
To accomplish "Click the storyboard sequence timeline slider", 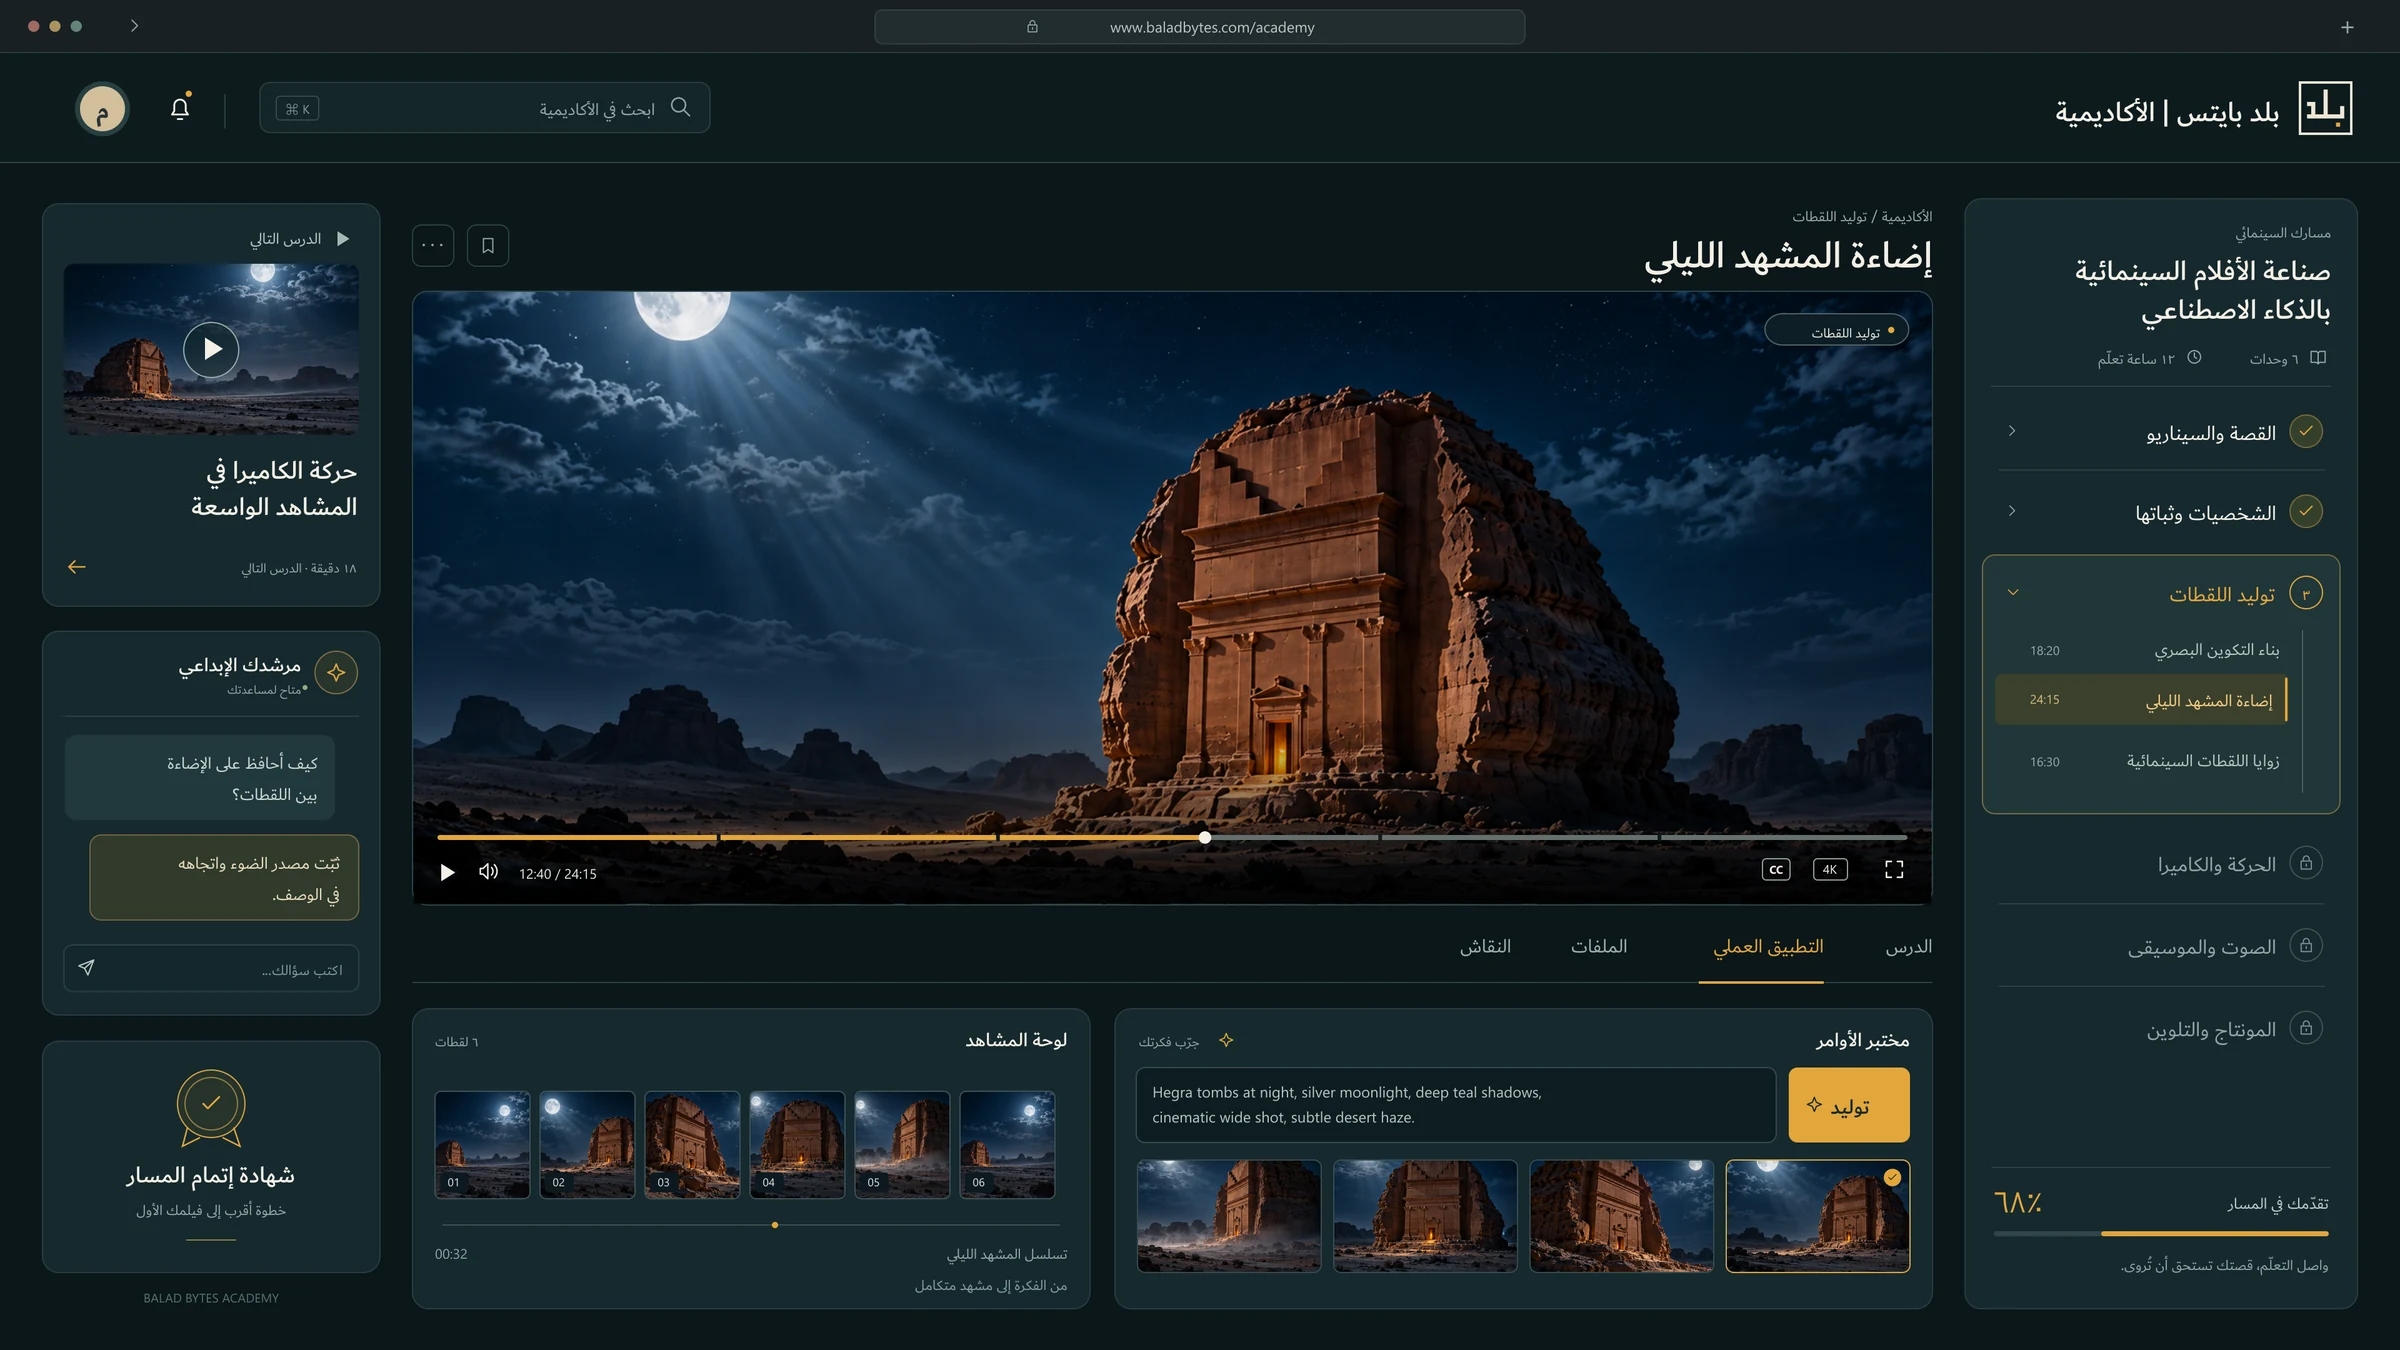I will pos(775,1225).
